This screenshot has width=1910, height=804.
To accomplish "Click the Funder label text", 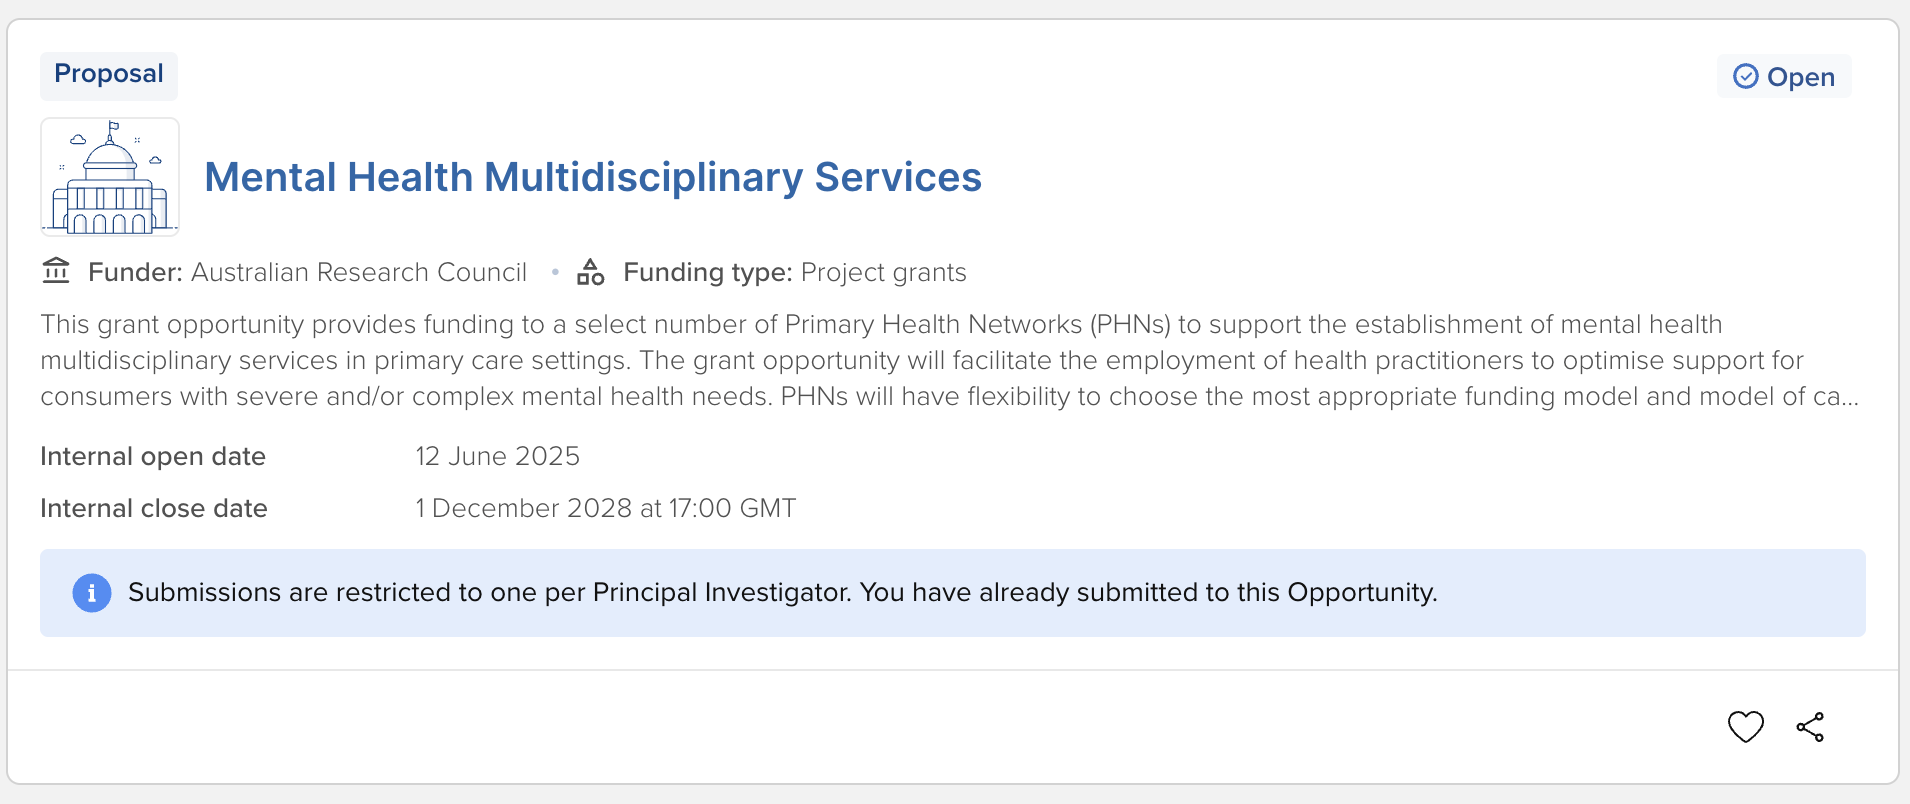I will point(135,272).
